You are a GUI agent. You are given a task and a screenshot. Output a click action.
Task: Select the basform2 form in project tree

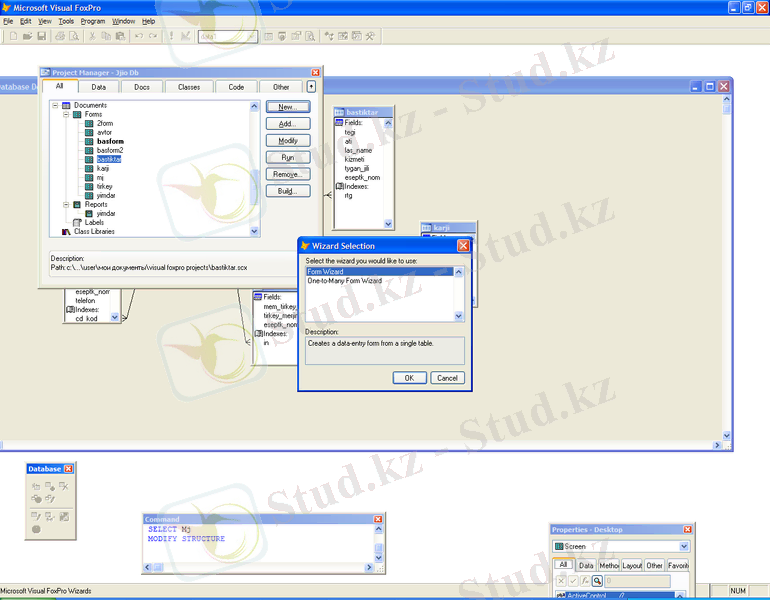pos(110,150)
